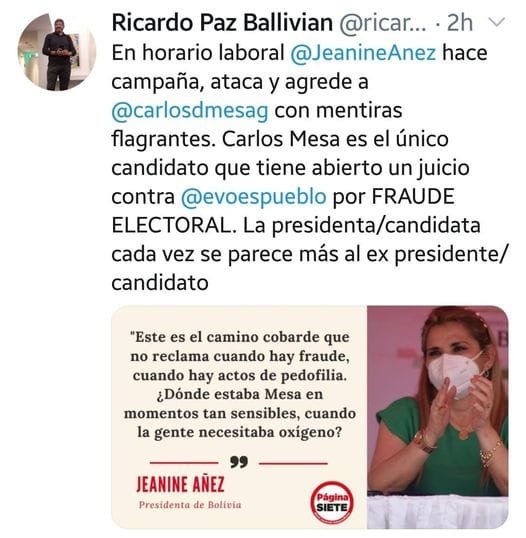Click the 2h tweet timestamp
This screenshot has width=526, height=538.
[460, 23]
